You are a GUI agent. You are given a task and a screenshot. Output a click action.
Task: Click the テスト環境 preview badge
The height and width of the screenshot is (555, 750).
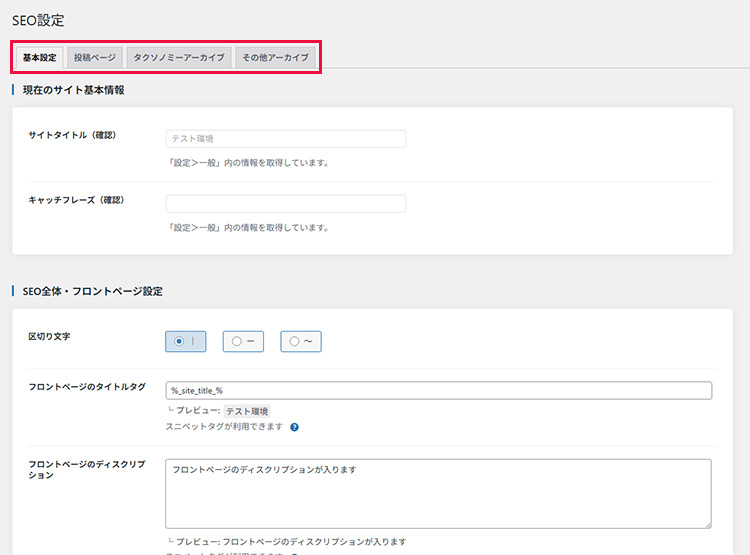[246, 411]
